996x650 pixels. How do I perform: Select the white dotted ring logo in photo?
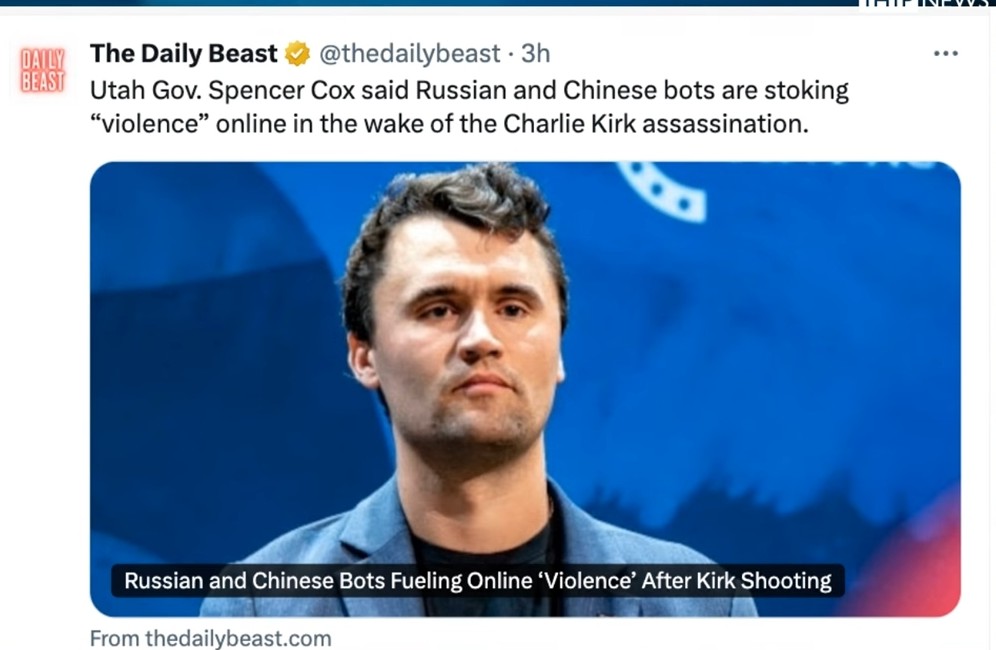coord(661,193)
